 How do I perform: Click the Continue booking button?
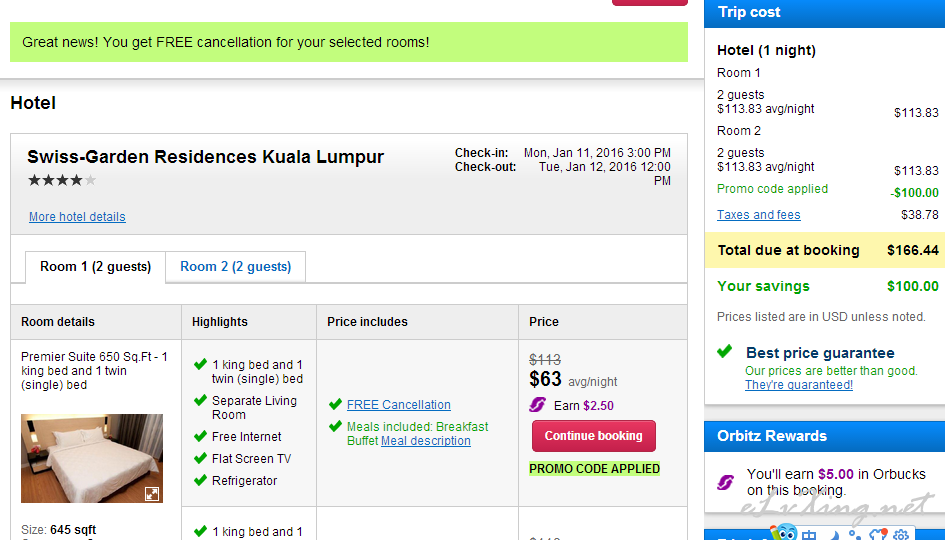(594, 436)
